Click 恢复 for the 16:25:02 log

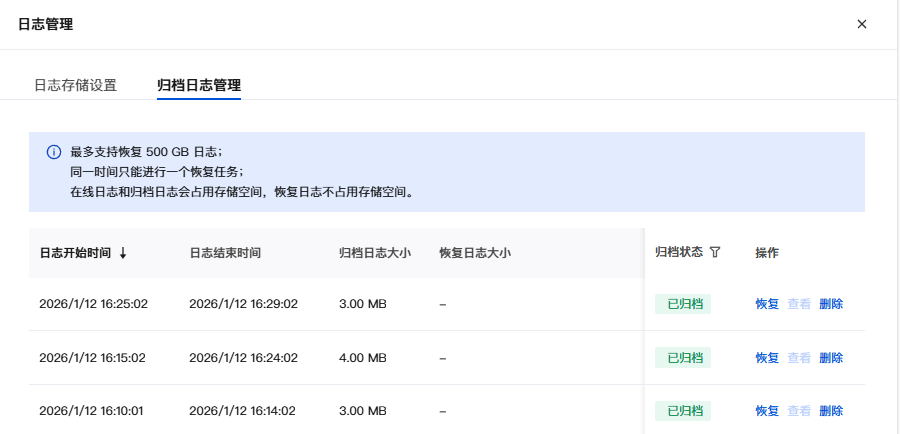[x=767, y=304]
